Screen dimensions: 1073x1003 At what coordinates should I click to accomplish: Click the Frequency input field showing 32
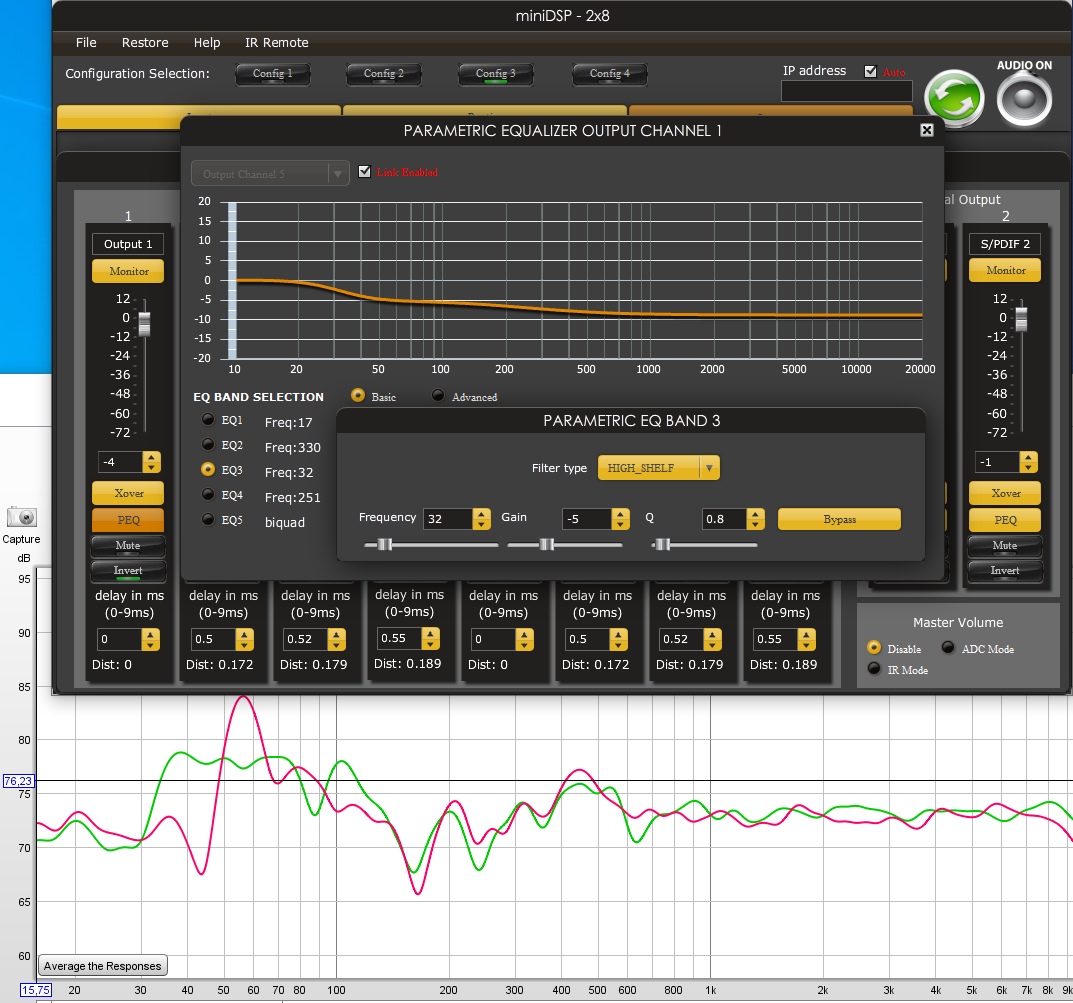coord(448,519)
